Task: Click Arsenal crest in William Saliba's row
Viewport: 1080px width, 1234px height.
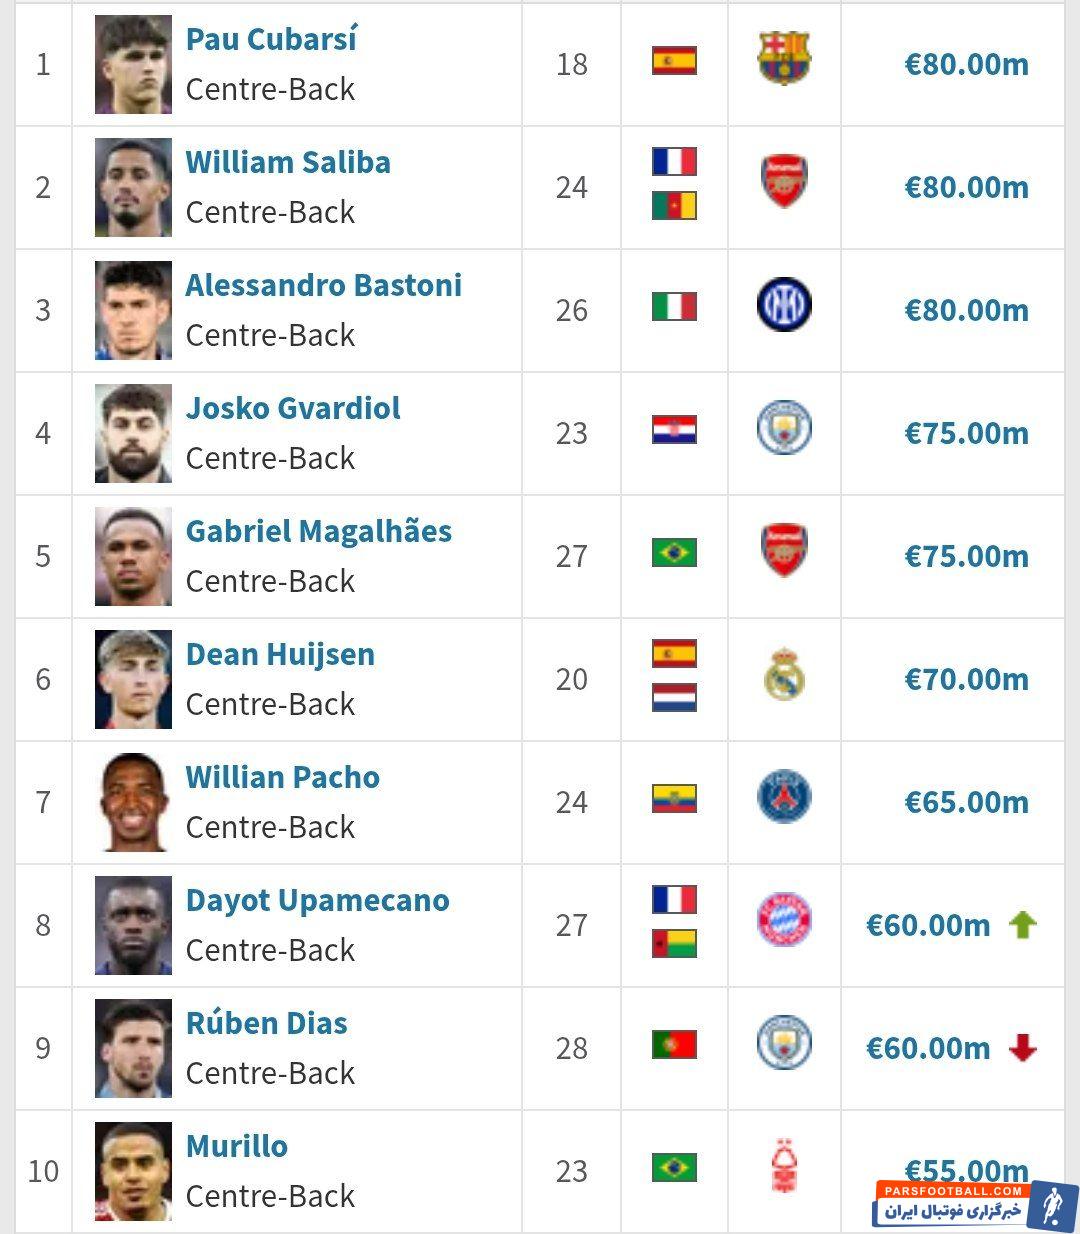Action: (x=784, y=182)
